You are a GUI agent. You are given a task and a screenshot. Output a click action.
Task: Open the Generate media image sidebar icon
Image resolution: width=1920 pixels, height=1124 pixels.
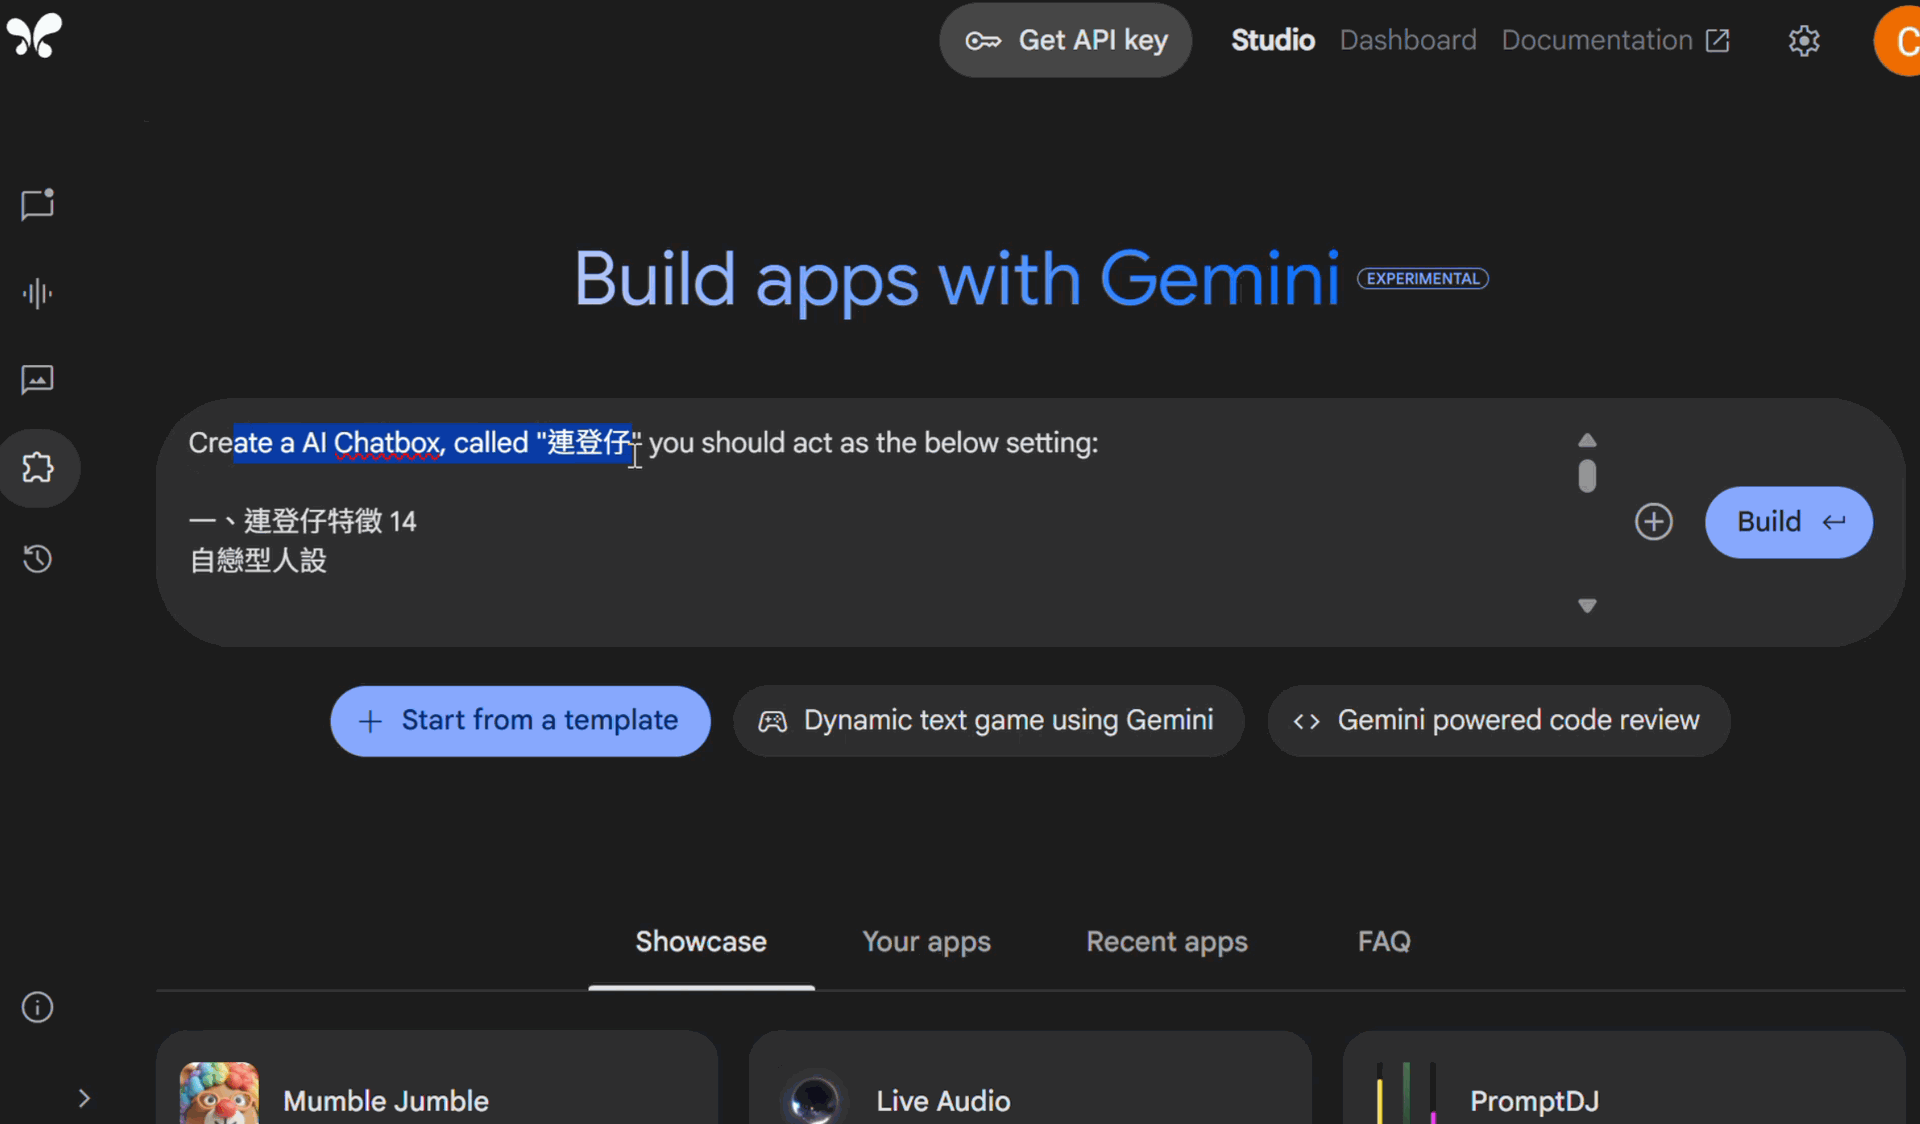pyautogui.click(x=37, y=380)
